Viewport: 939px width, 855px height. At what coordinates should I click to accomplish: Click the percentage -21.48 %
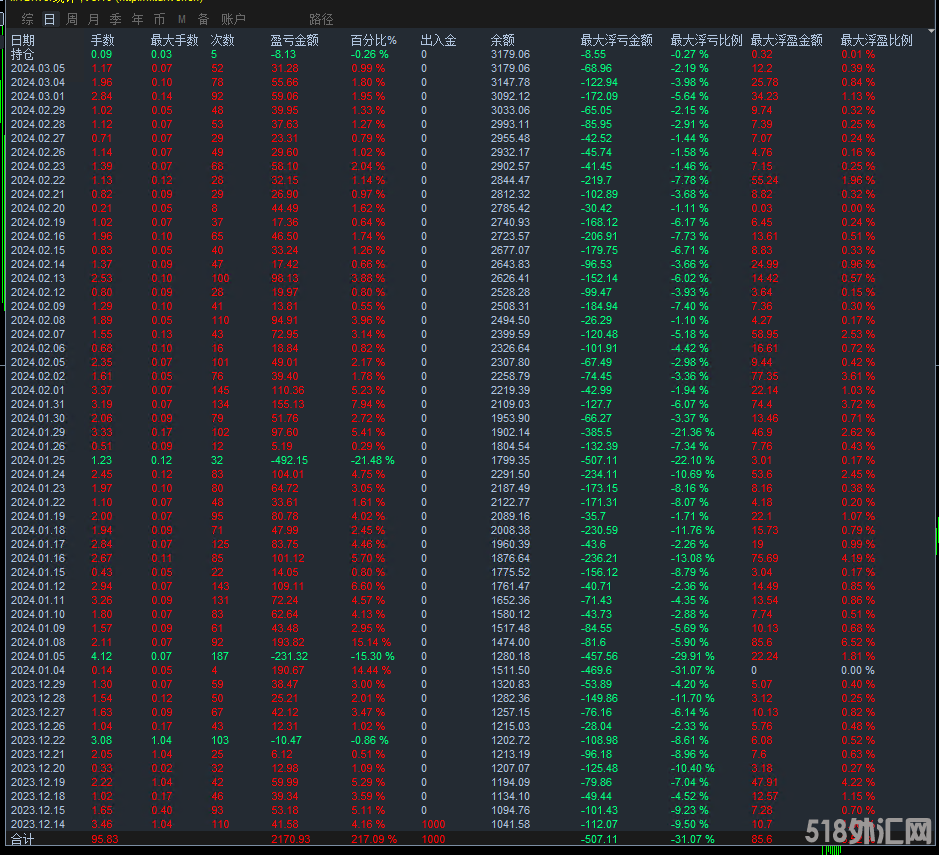pyautogui.click(x=372, y=460)
